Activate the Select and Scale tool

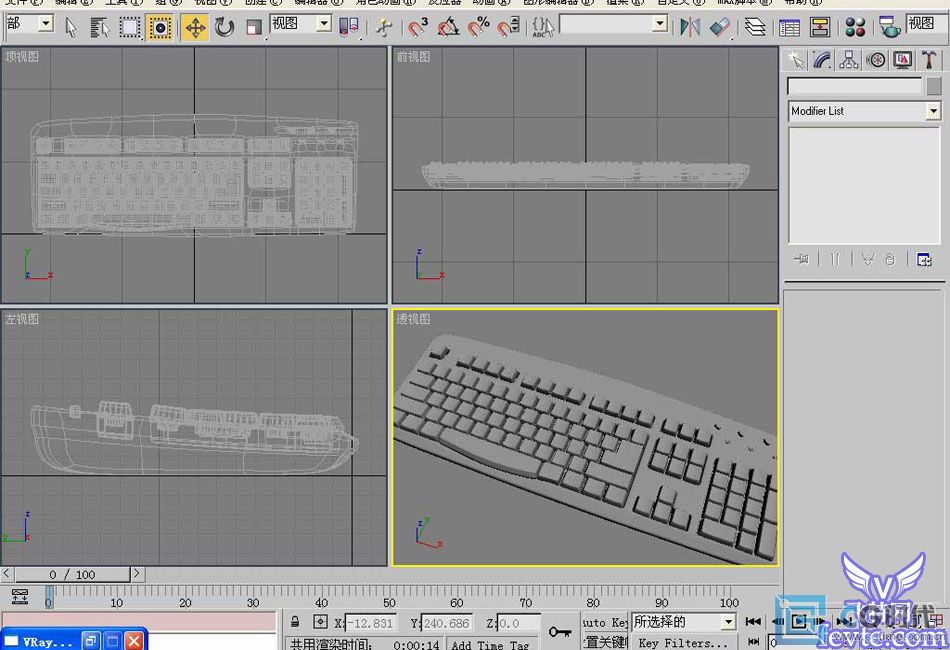point(254,27)
